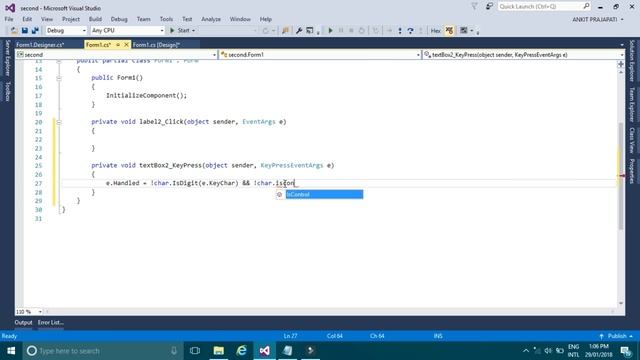This screenshot has width=640, height=360.
Task: Toggle the highlighted icon next to Hex
Action: 449,31
